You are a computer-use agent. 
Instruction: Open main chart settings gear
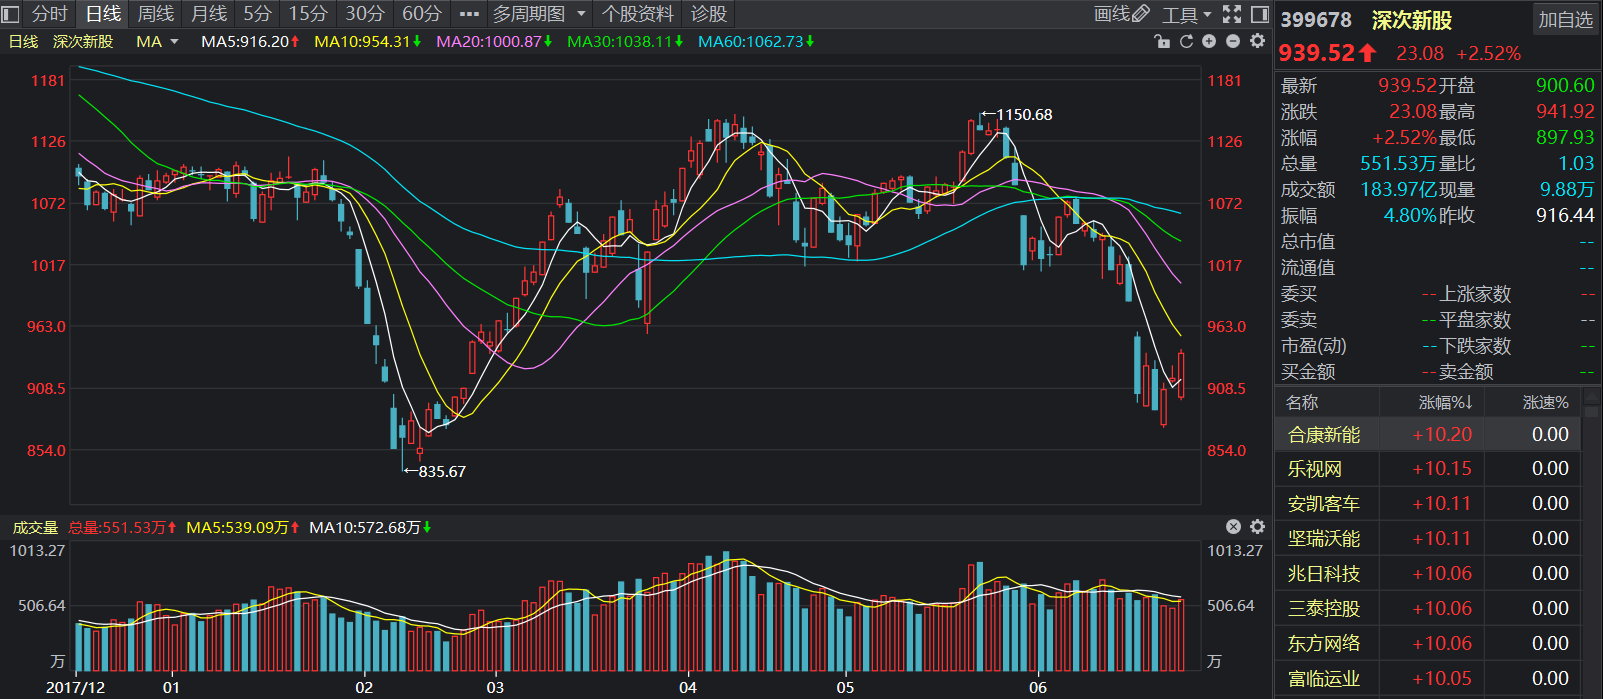tap(1257, 41)
